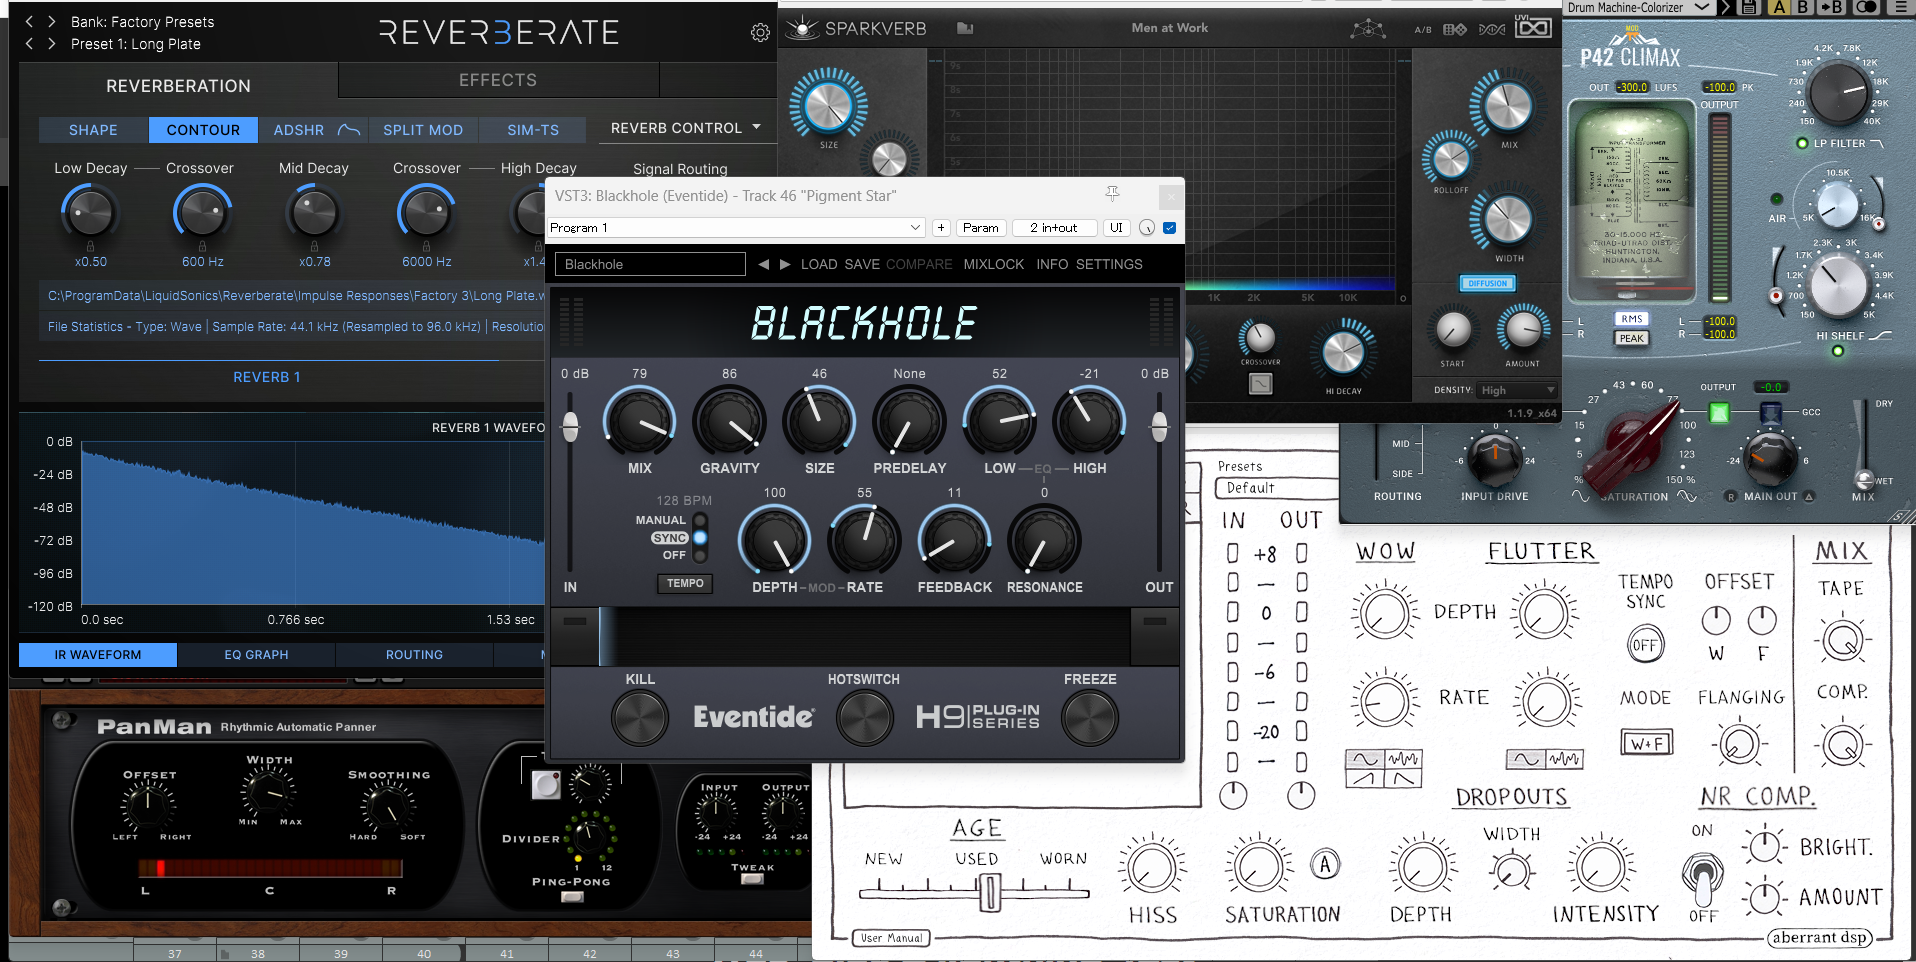Switch to the Reverberate EFFECTS tab
The image size is (1916, 962).
pyautogui.click(x=498, y=80)
